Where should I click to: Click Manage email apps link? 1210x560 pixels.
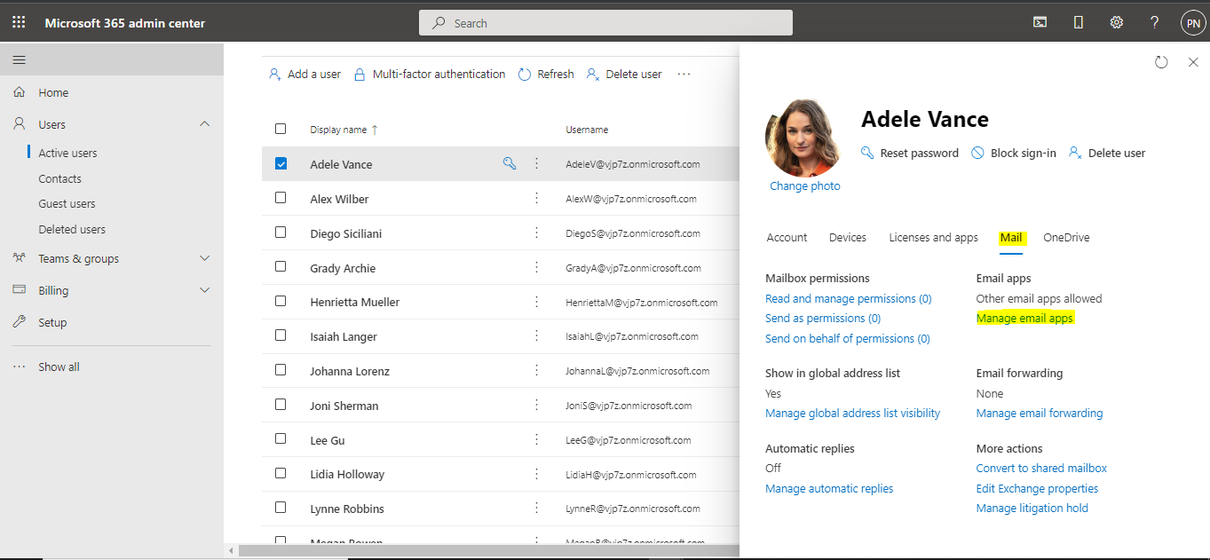pyautogui.click(x=1025, y=318)
